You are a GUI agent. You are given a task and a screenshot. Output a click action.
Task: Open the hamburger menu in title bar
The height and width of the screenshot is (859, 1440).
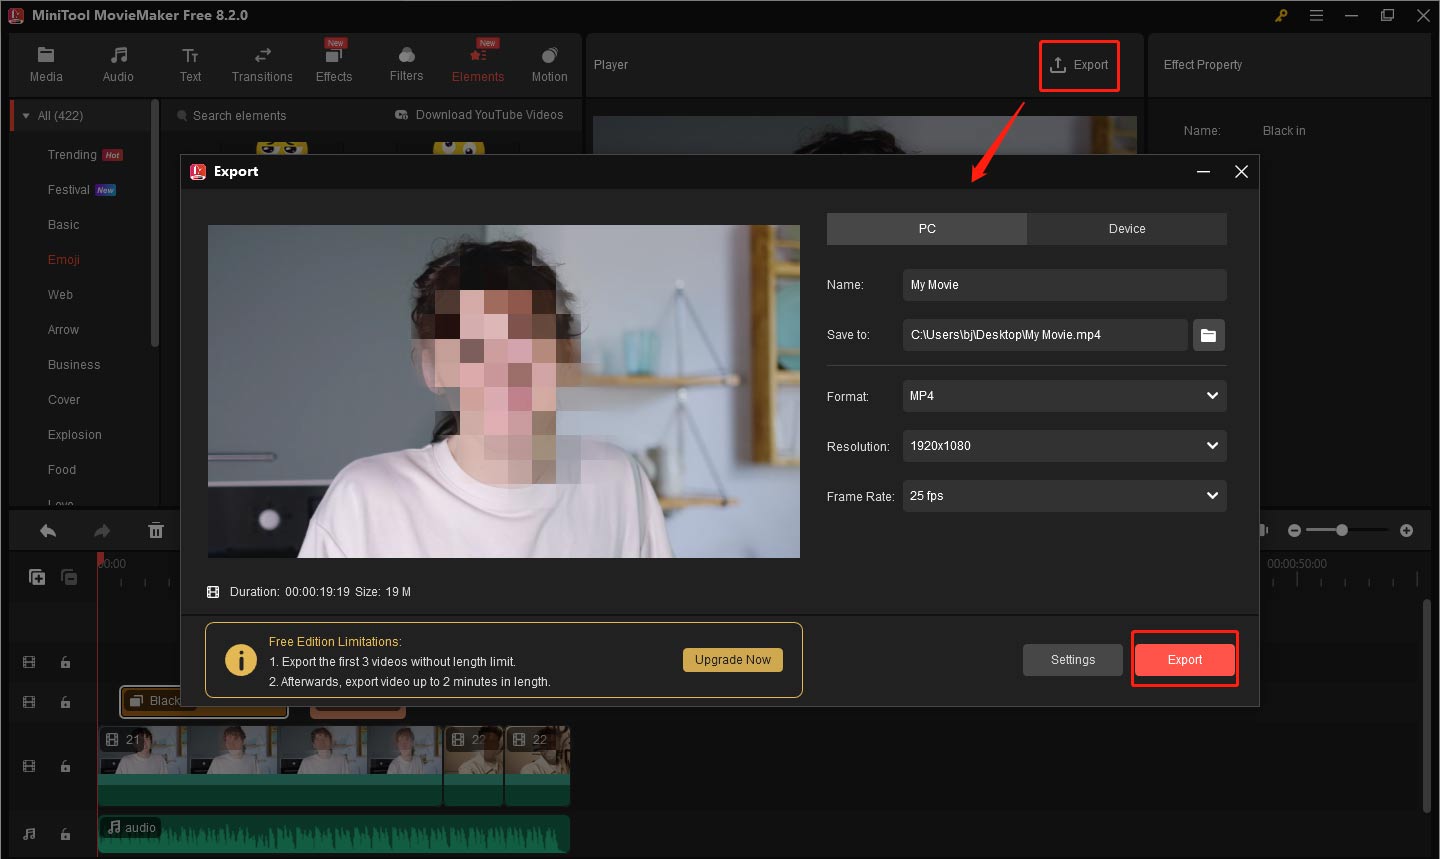(x=1317, y=15)
